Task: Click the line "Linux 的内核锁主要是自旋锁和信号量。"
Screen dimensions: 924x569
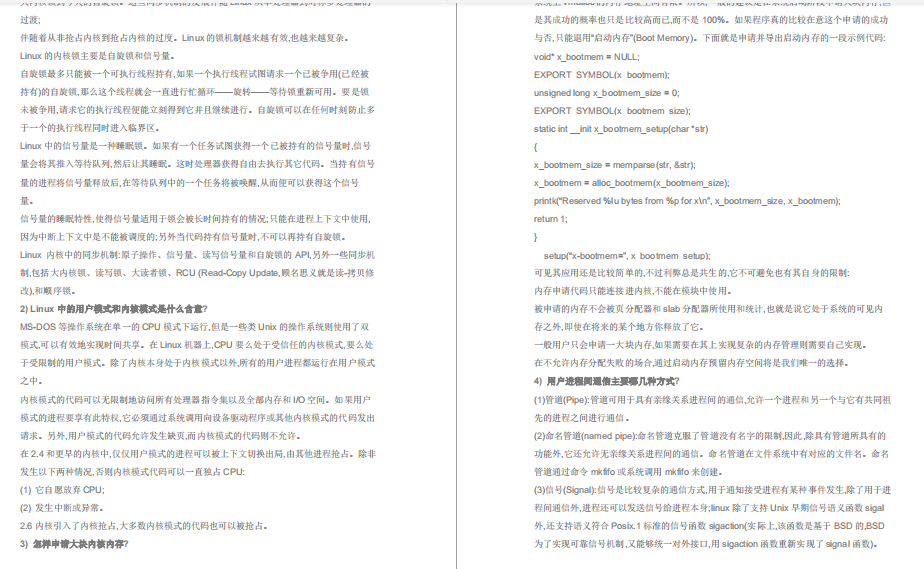Action: point(97,56)
